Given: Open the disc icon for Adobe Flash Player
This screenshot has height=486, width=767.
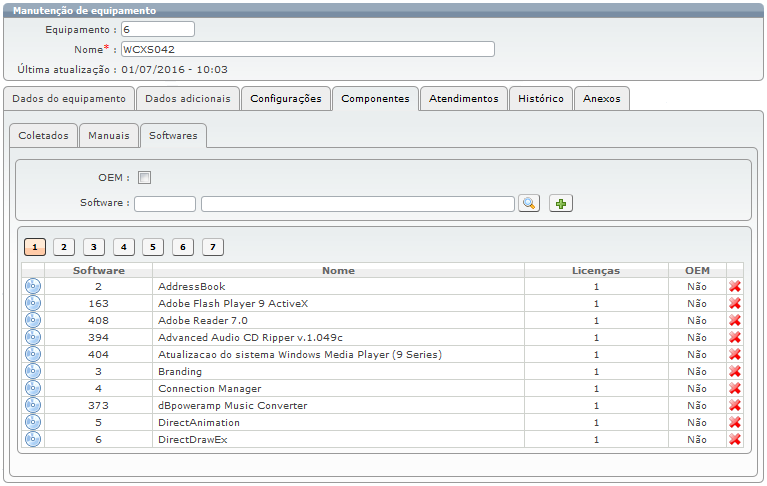Looking at the screenshot, I should pos(33,304).
